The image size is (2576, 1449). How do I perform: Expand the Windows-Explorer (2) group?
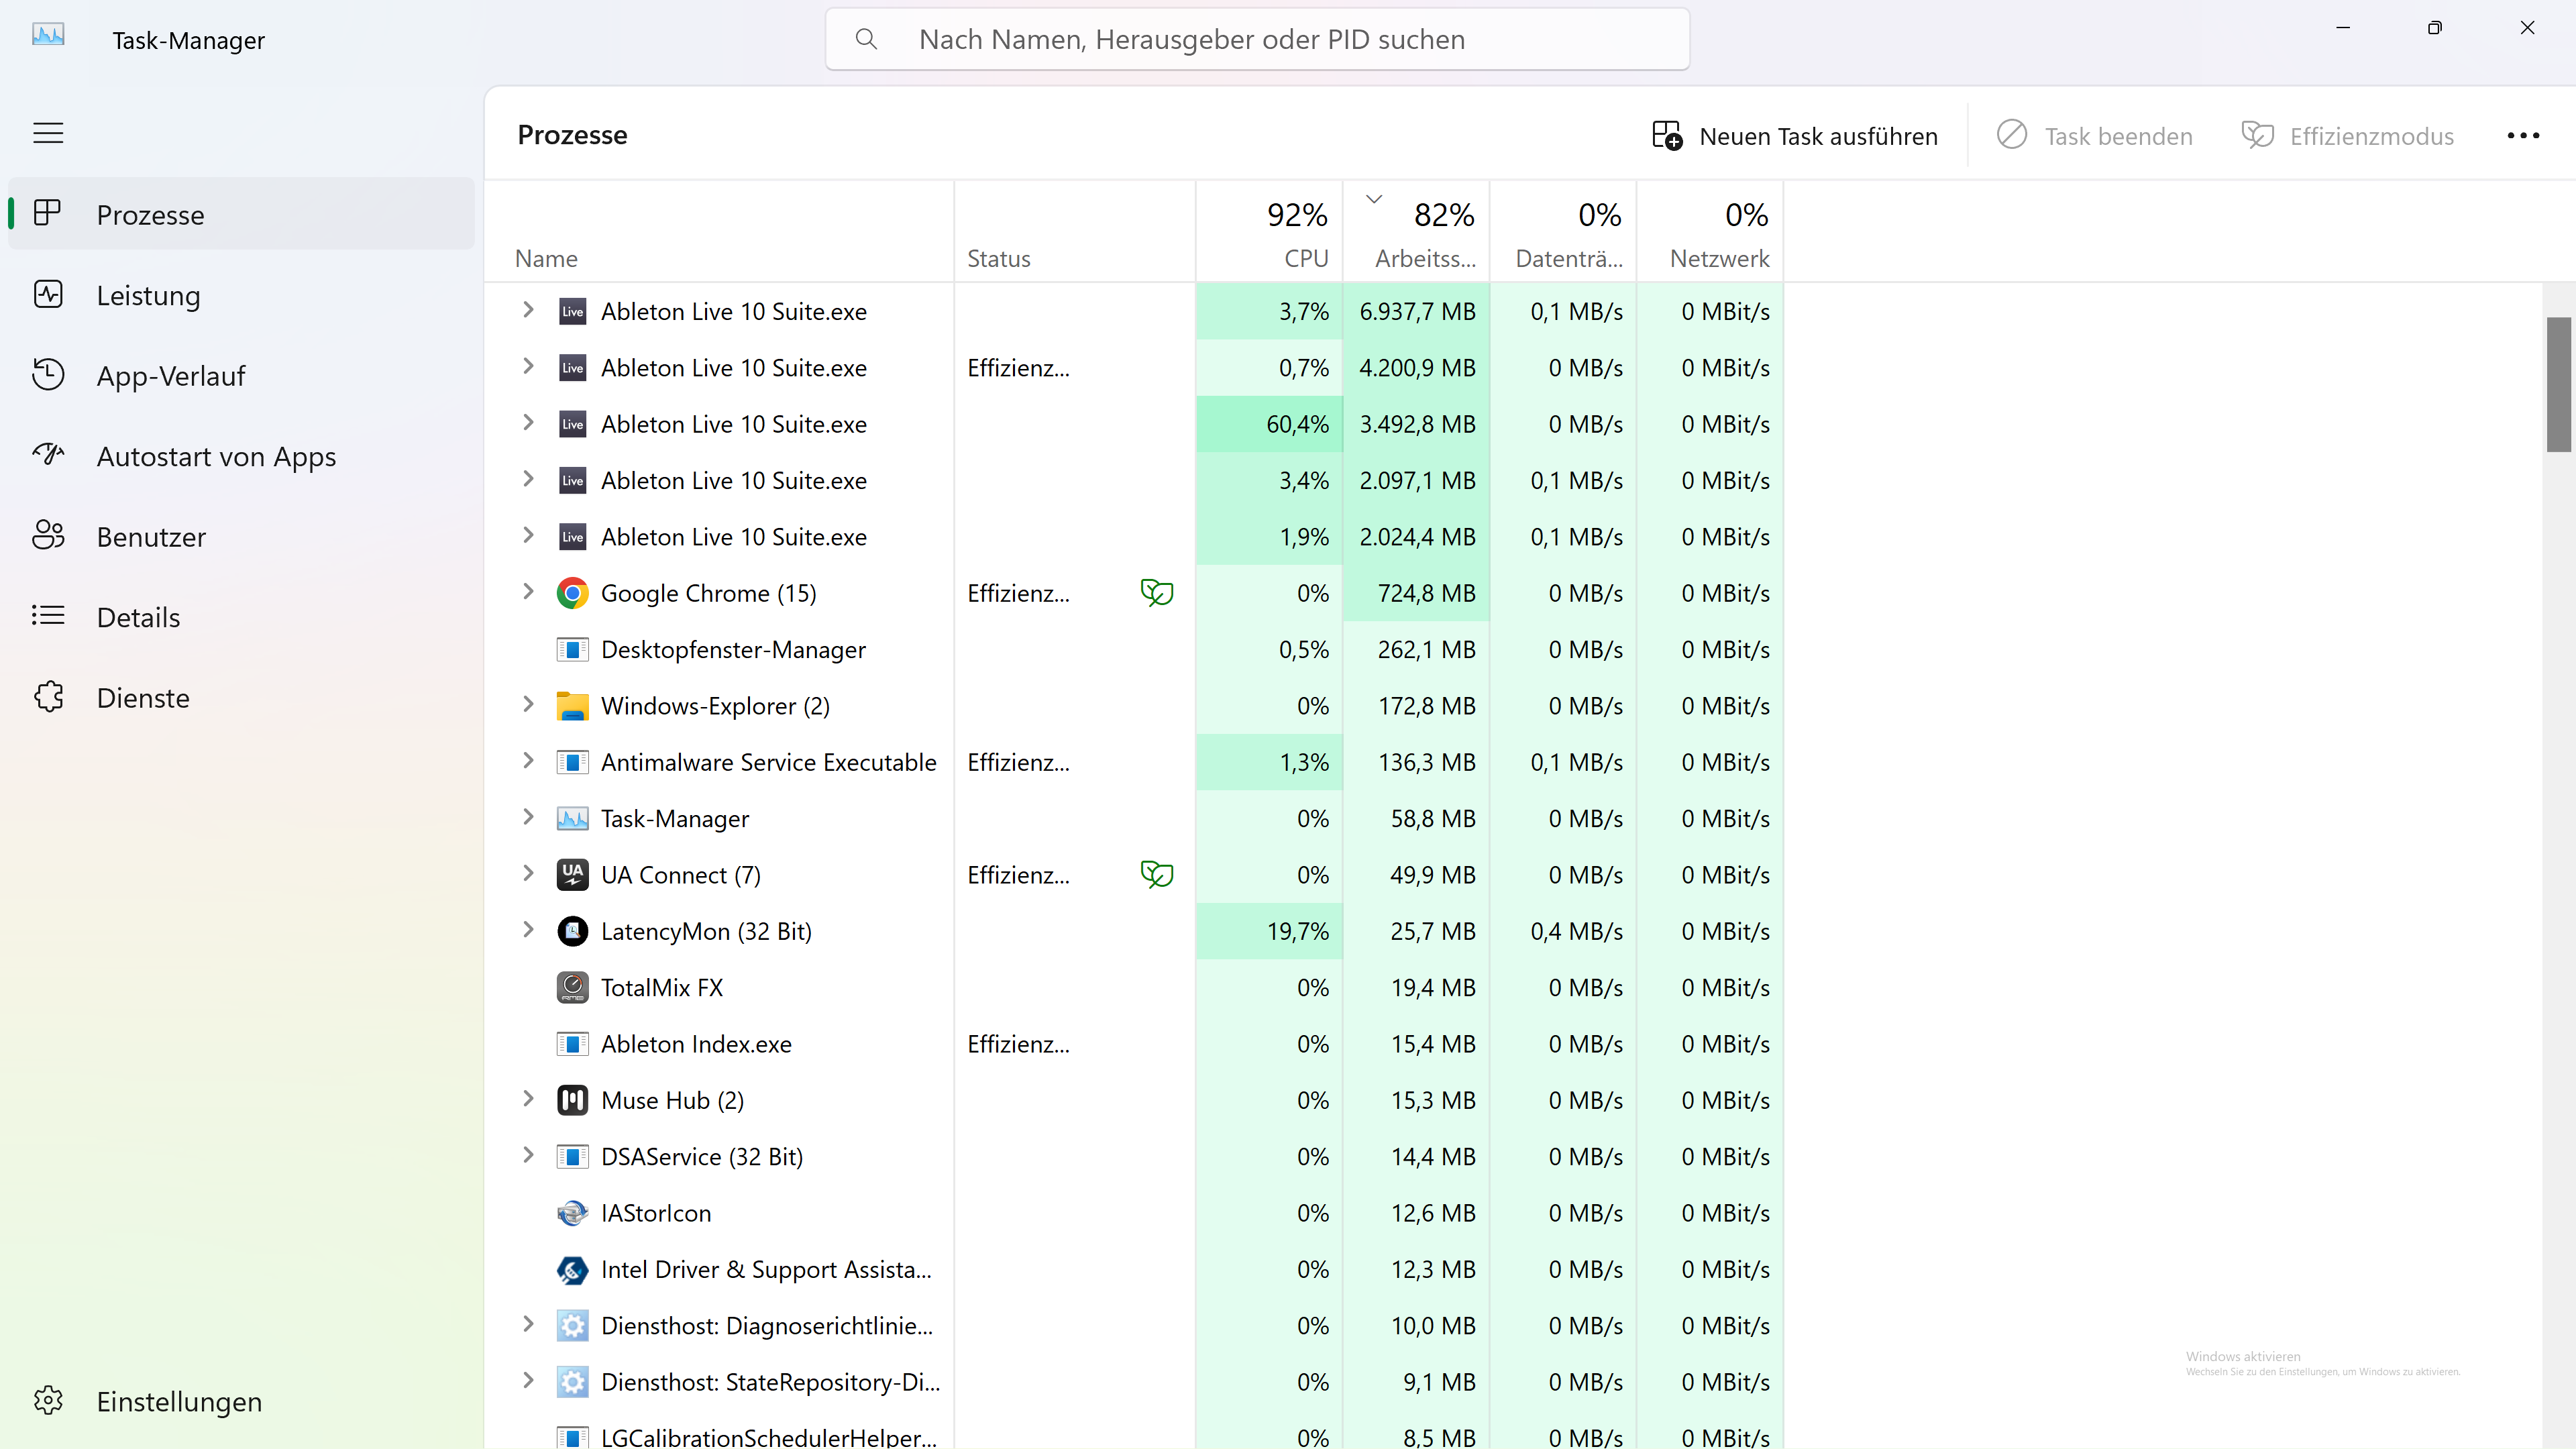(528, 705)
